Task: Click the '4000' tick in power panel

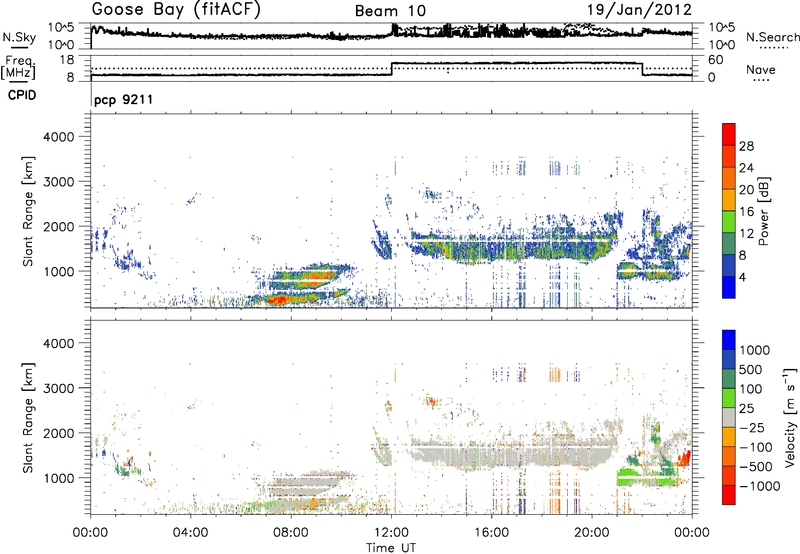Action: coord(58,137)
